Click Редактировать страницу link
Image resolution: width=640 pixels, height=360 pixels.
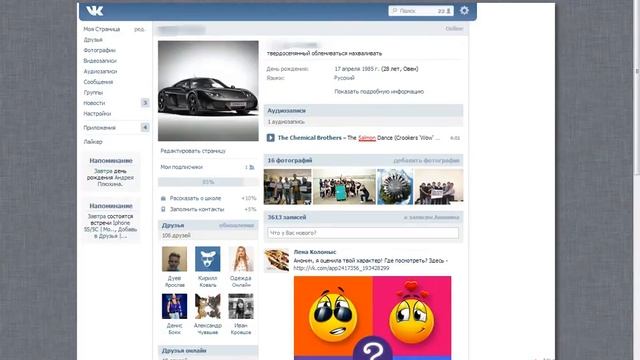point(193,151)
